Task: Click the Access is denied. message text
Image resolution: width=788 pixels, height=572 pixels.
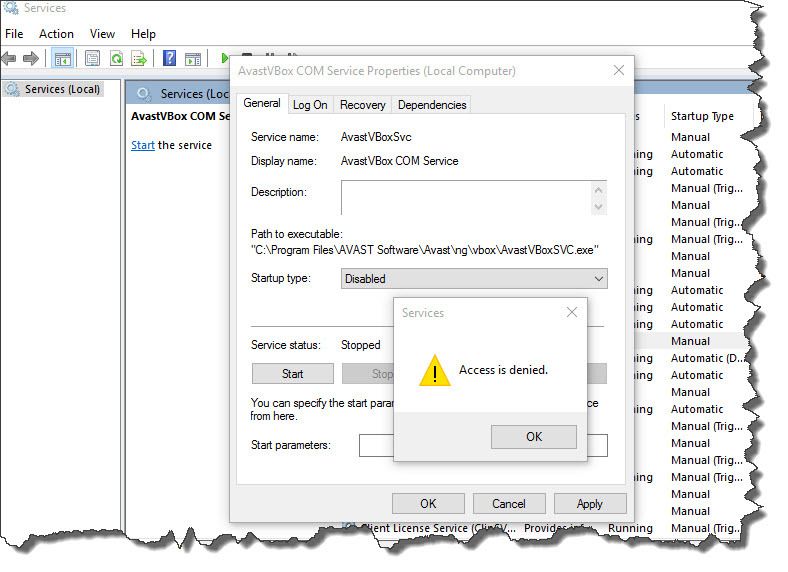Action: tap(503, 370)
